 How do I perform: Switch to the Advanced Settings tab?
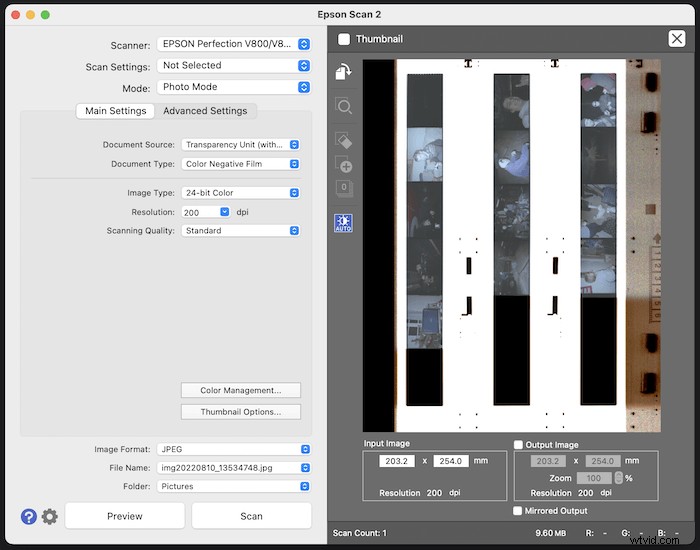(x=205, y=111)
